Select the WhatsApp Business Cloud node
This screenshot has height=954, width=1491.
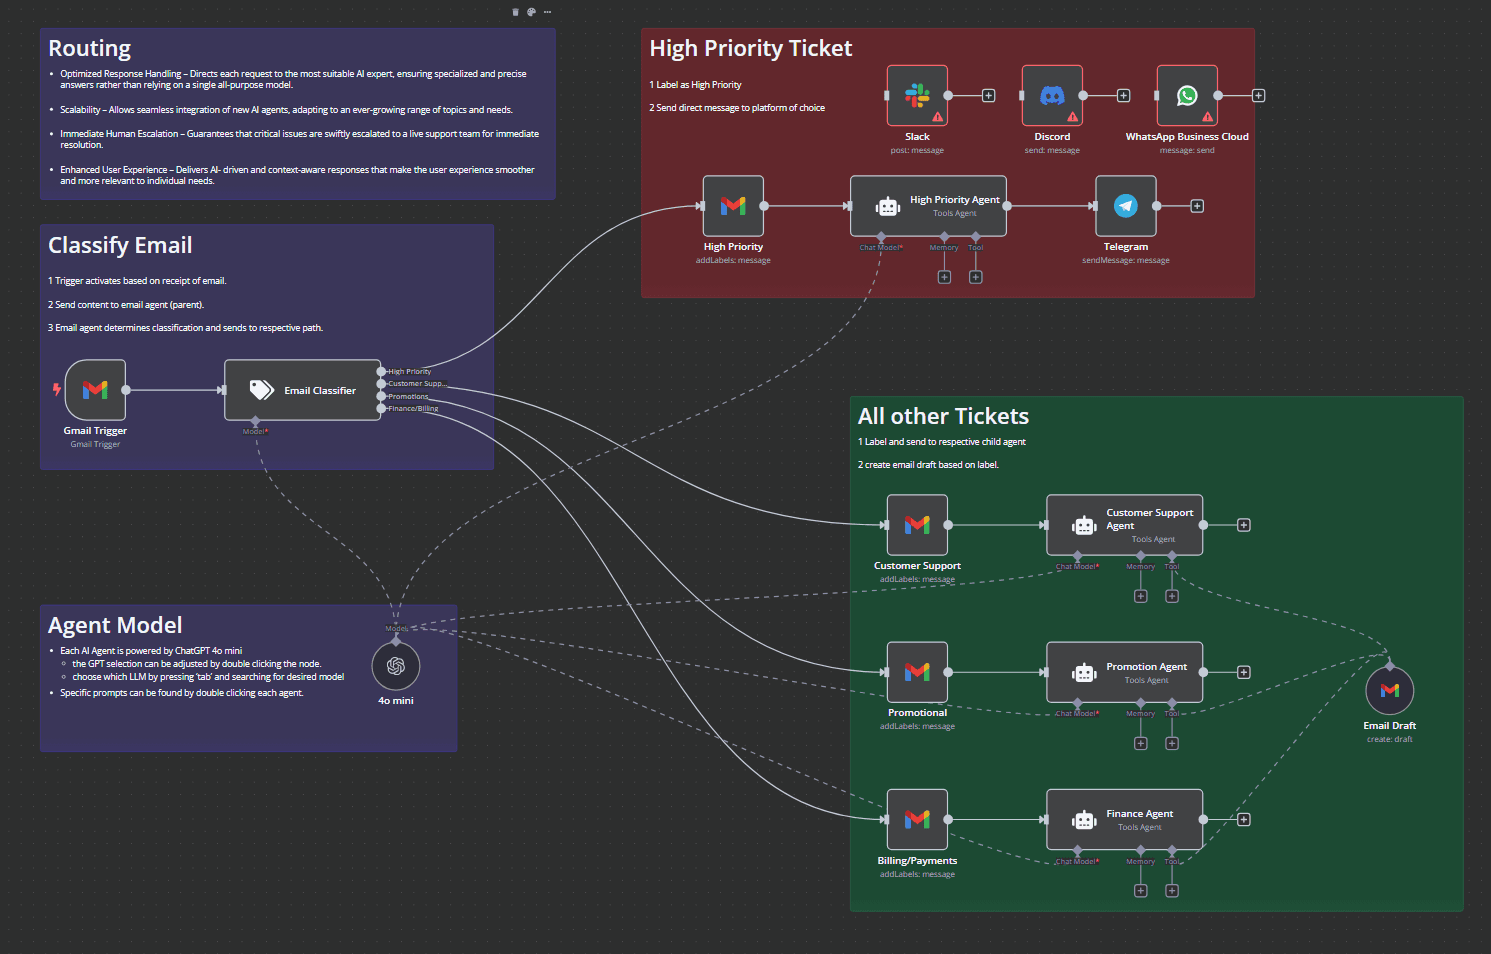[x=1186, y=95]
